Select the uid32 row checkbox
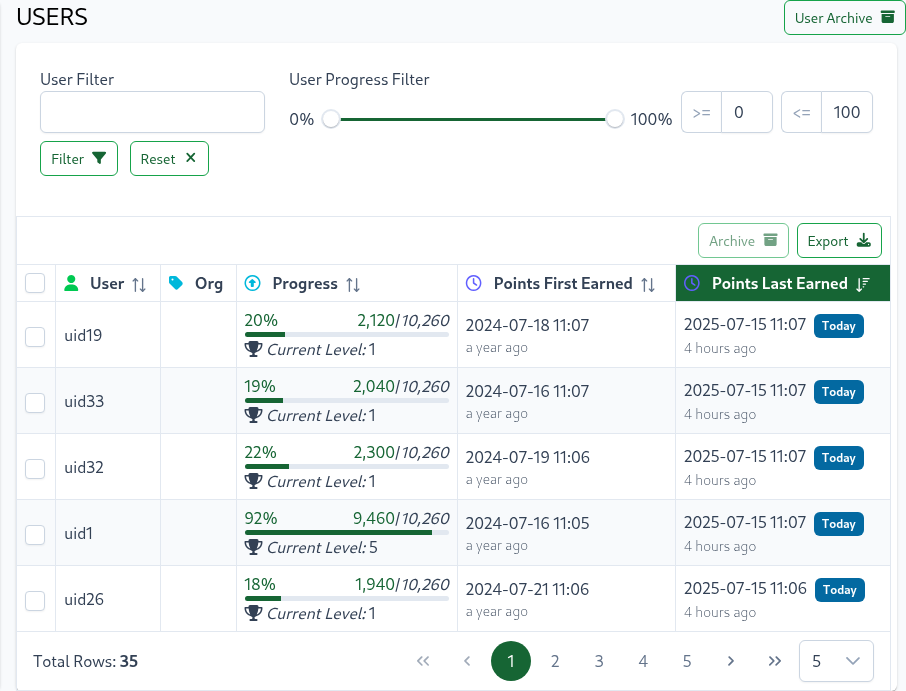This screenshot has width=906, height=691. 35,469
